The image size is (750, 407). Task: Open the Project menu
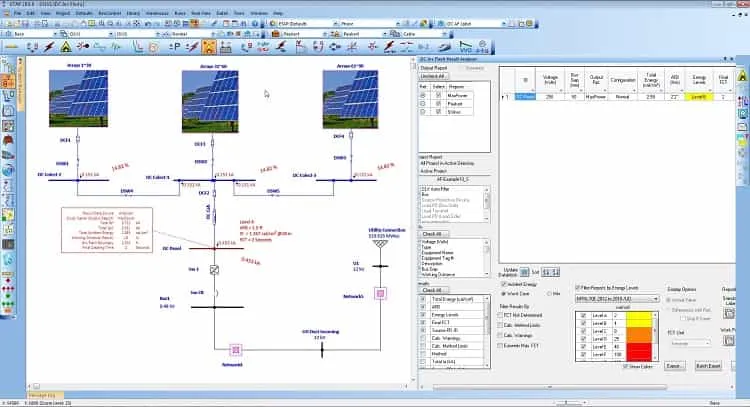click(x=63, y=13)
